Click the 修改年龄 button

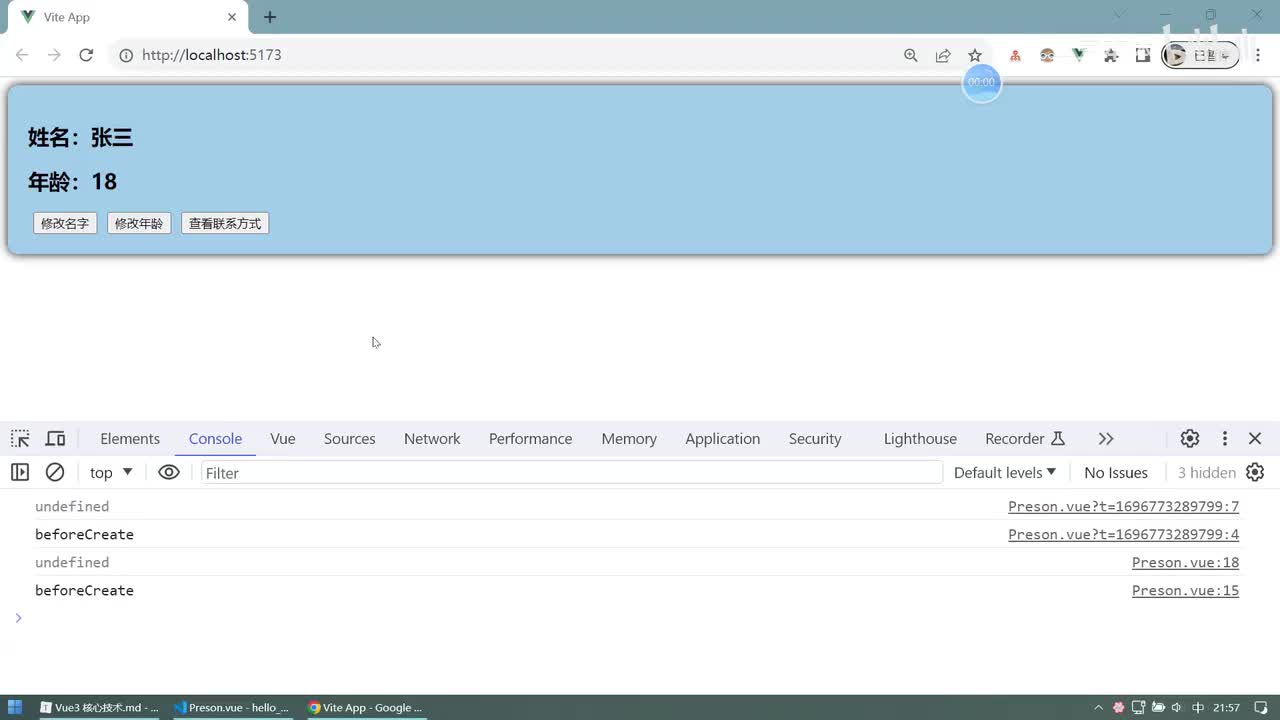tap(139, 223)
